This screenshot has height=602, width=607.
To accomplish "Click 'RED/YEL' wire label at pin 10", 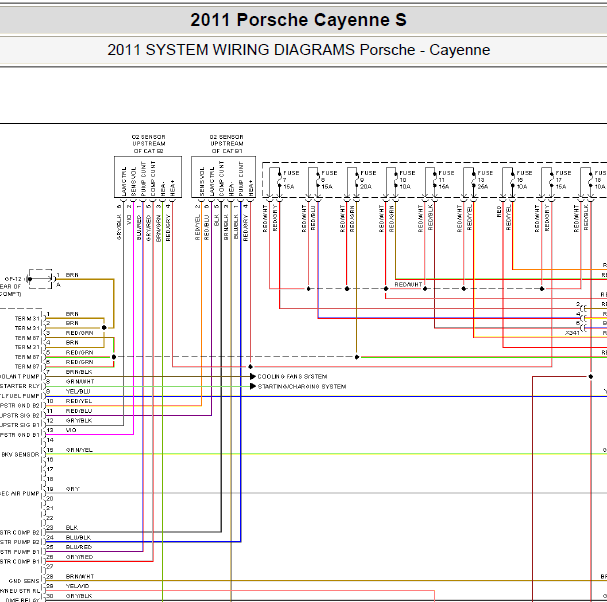I will (79, 401).
